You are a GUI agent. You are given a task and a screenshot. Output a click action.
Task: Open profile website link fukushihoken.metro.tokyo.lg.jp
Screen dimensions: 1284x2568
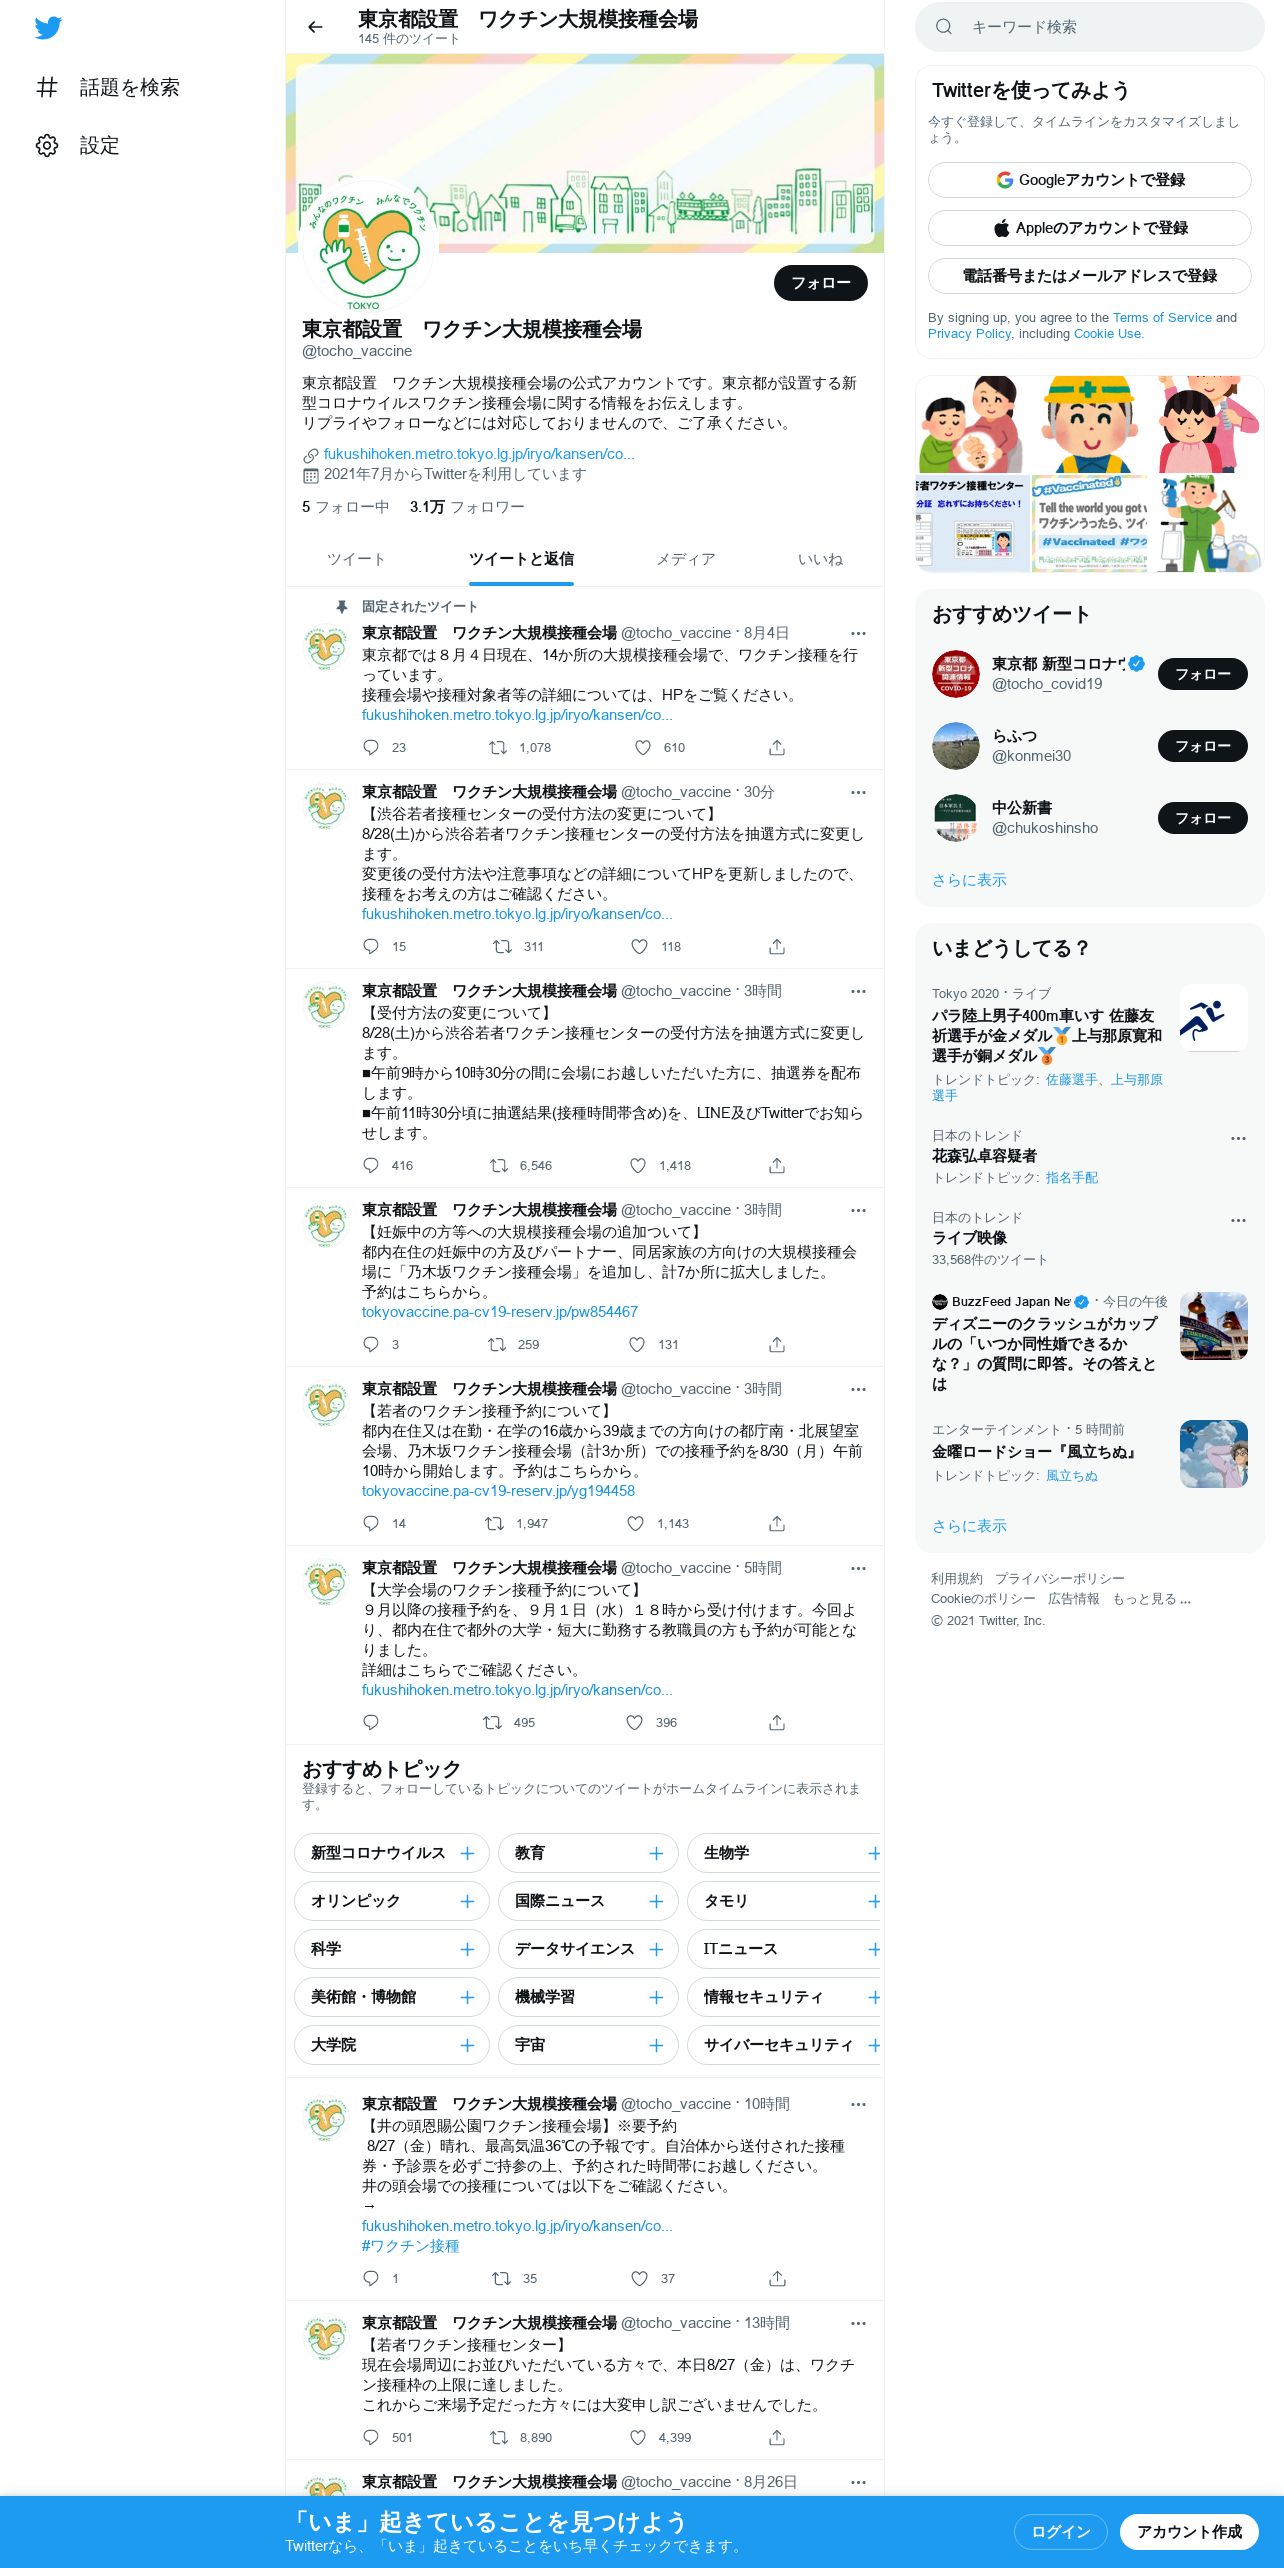coord(479,454)
